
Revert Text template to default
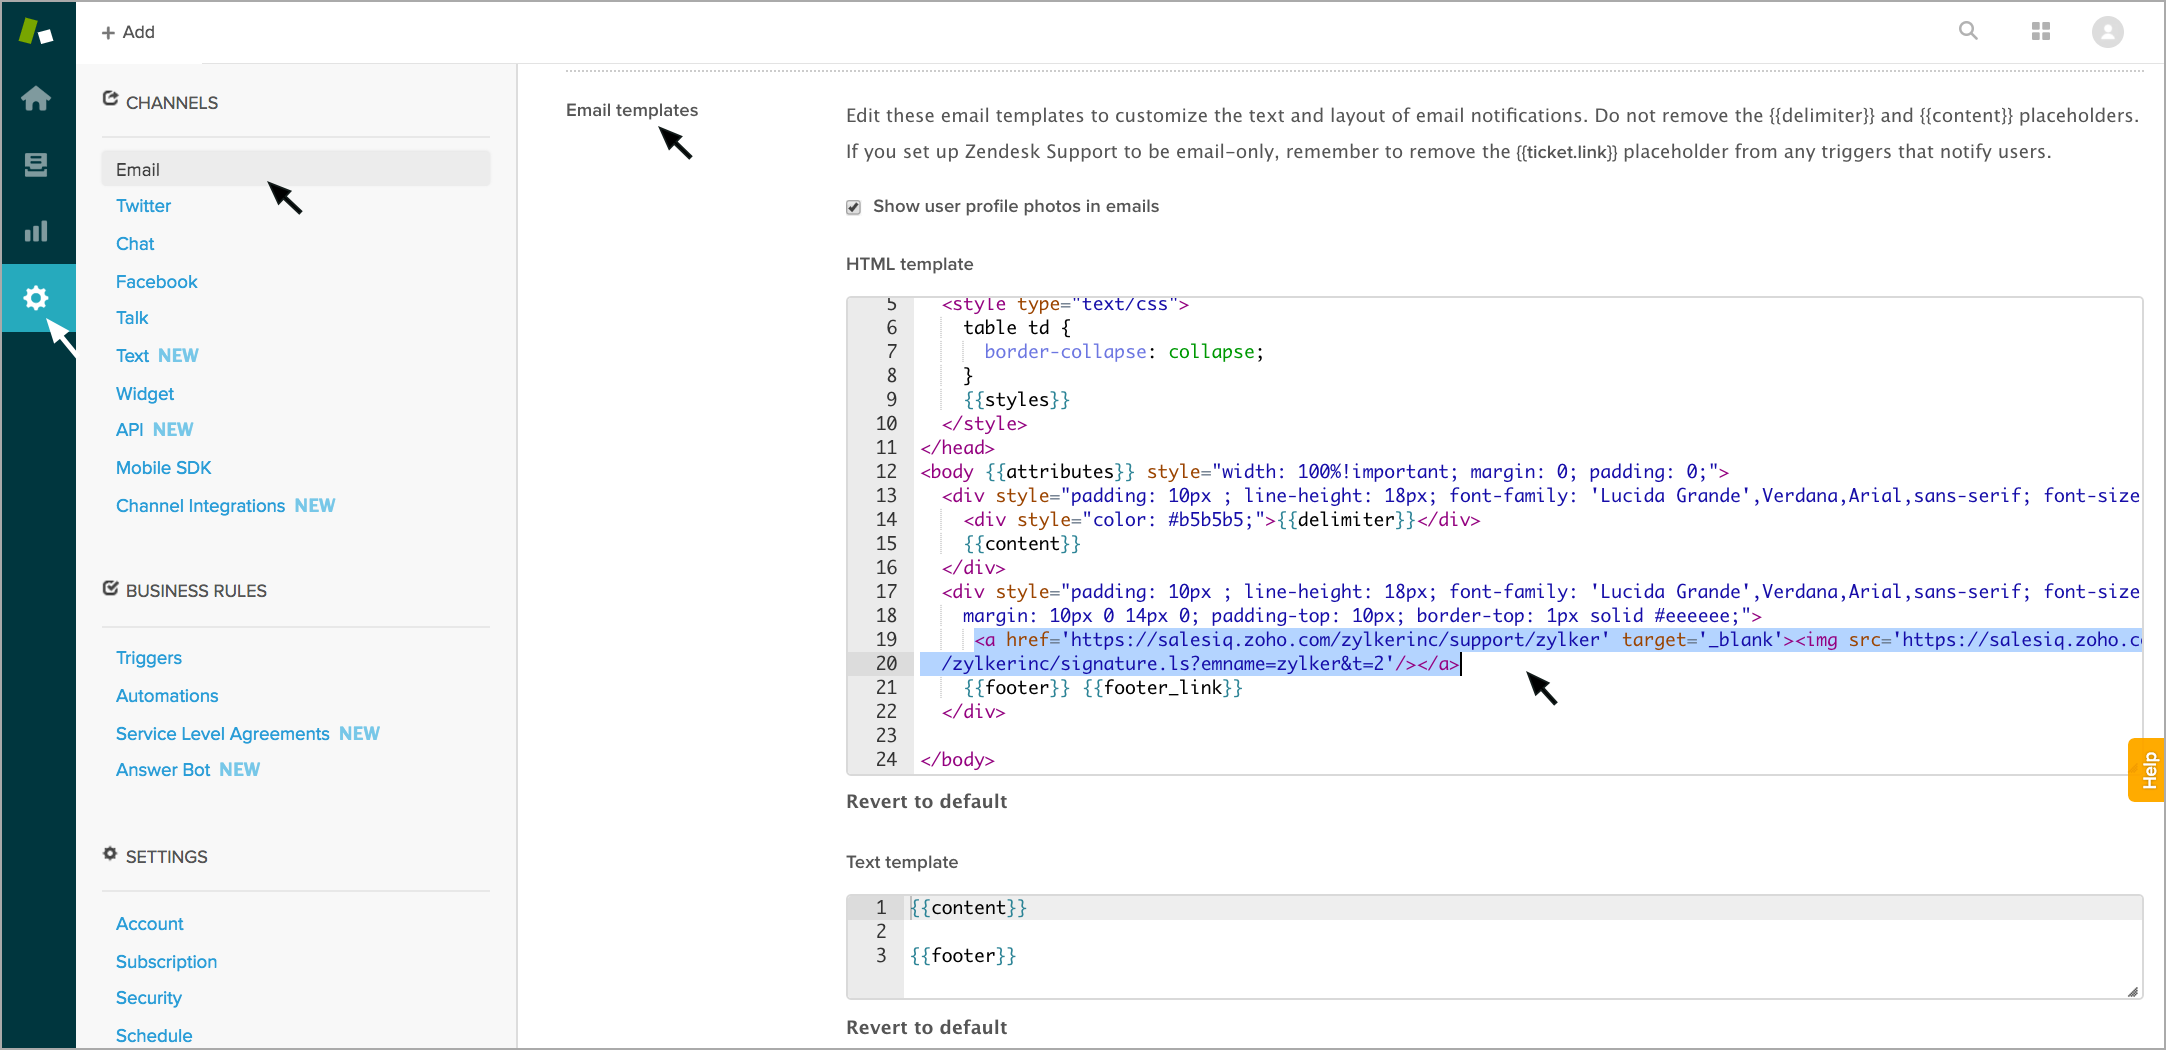tap(926, 1028)
